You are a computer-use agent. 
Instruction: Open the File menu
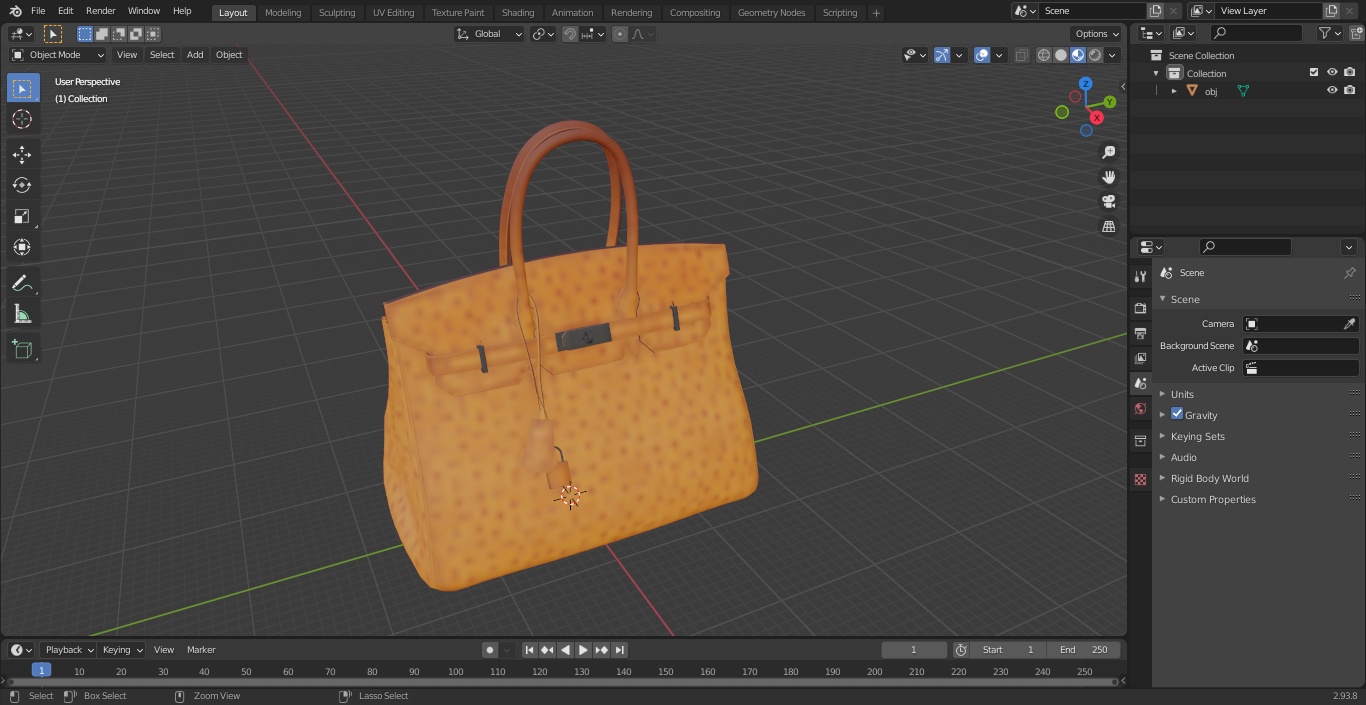tap(38, 11)
